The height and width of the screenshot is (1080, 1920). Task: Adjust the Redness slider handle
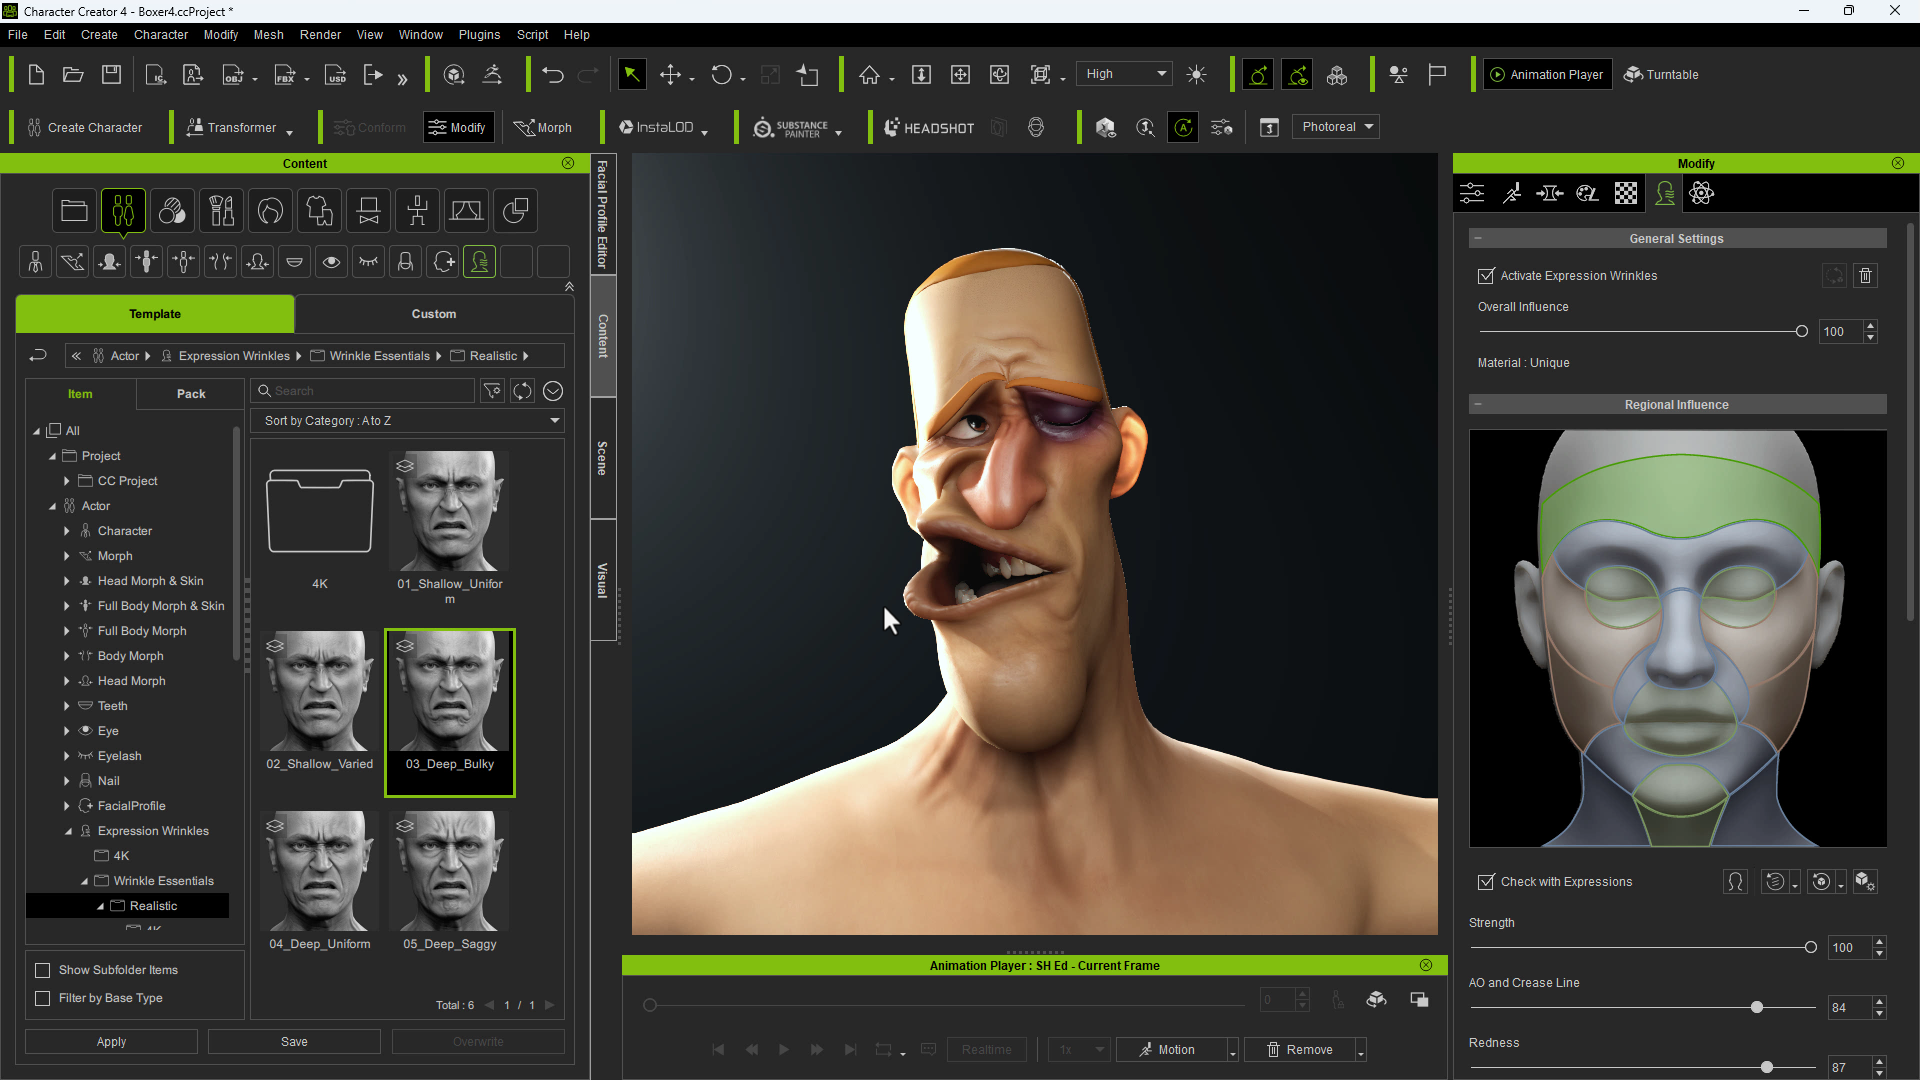point(1767,1068)
